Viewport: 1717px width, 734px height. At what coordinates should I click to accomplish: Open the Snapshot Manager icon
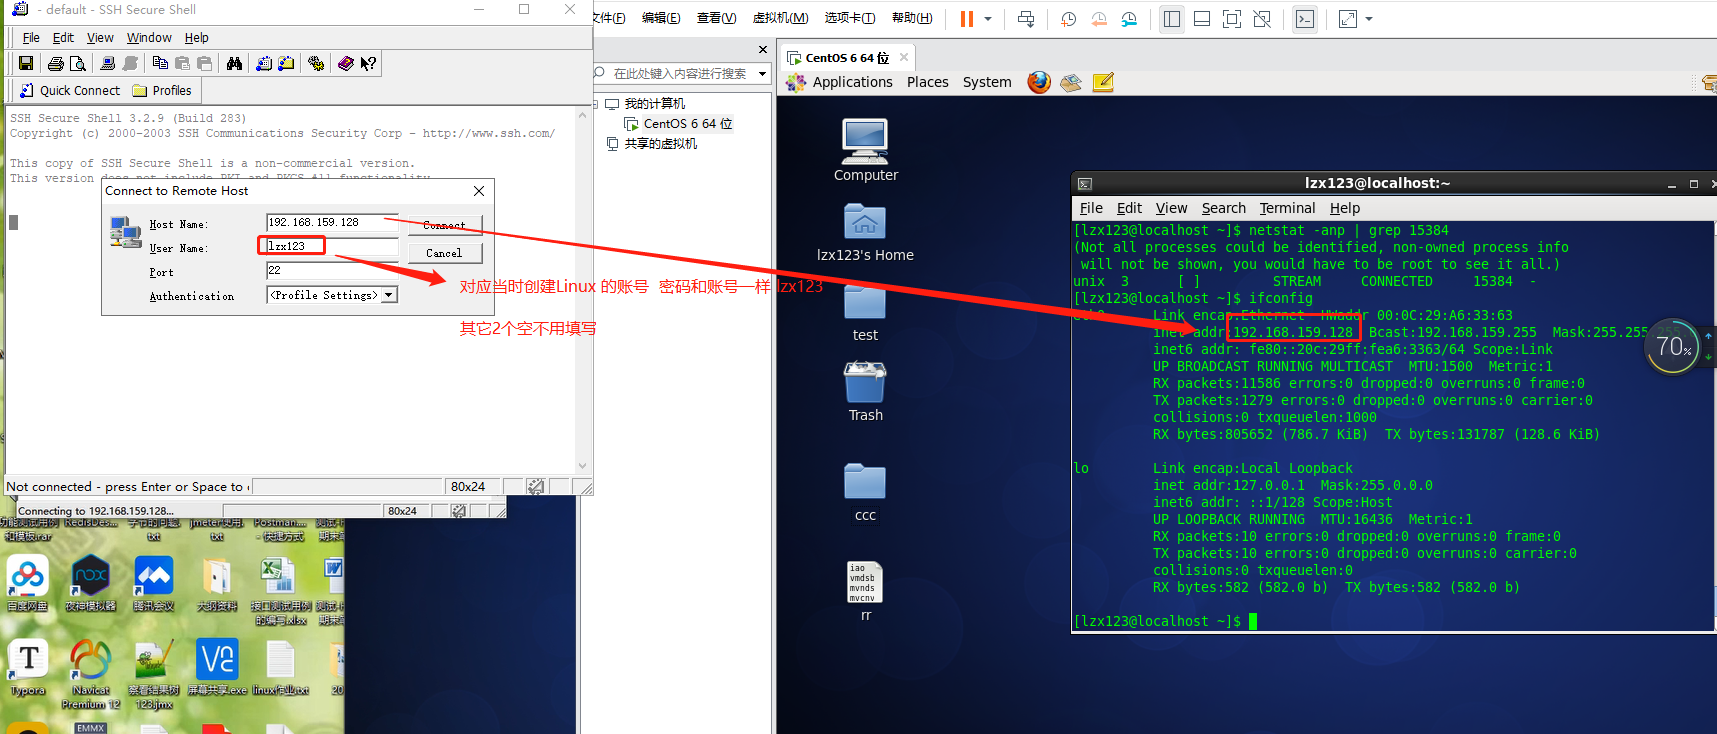[1129, 19]
